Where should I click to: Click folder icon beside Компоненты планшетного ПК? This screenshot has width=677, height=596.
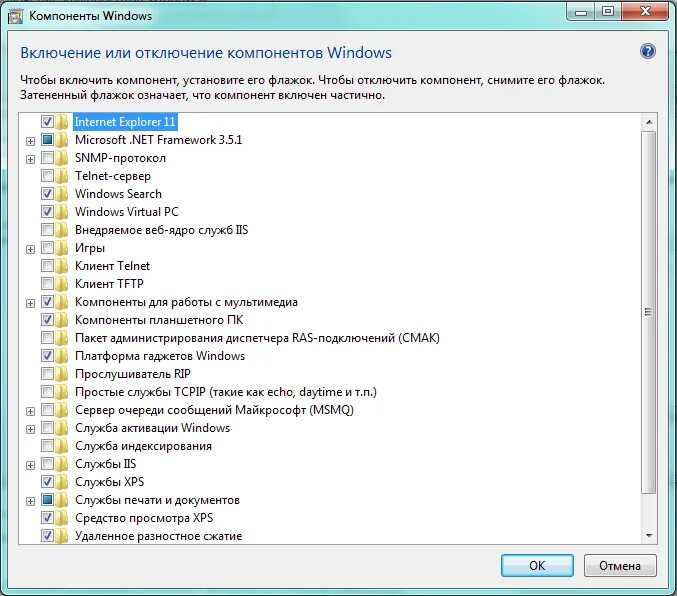[62, 320]
